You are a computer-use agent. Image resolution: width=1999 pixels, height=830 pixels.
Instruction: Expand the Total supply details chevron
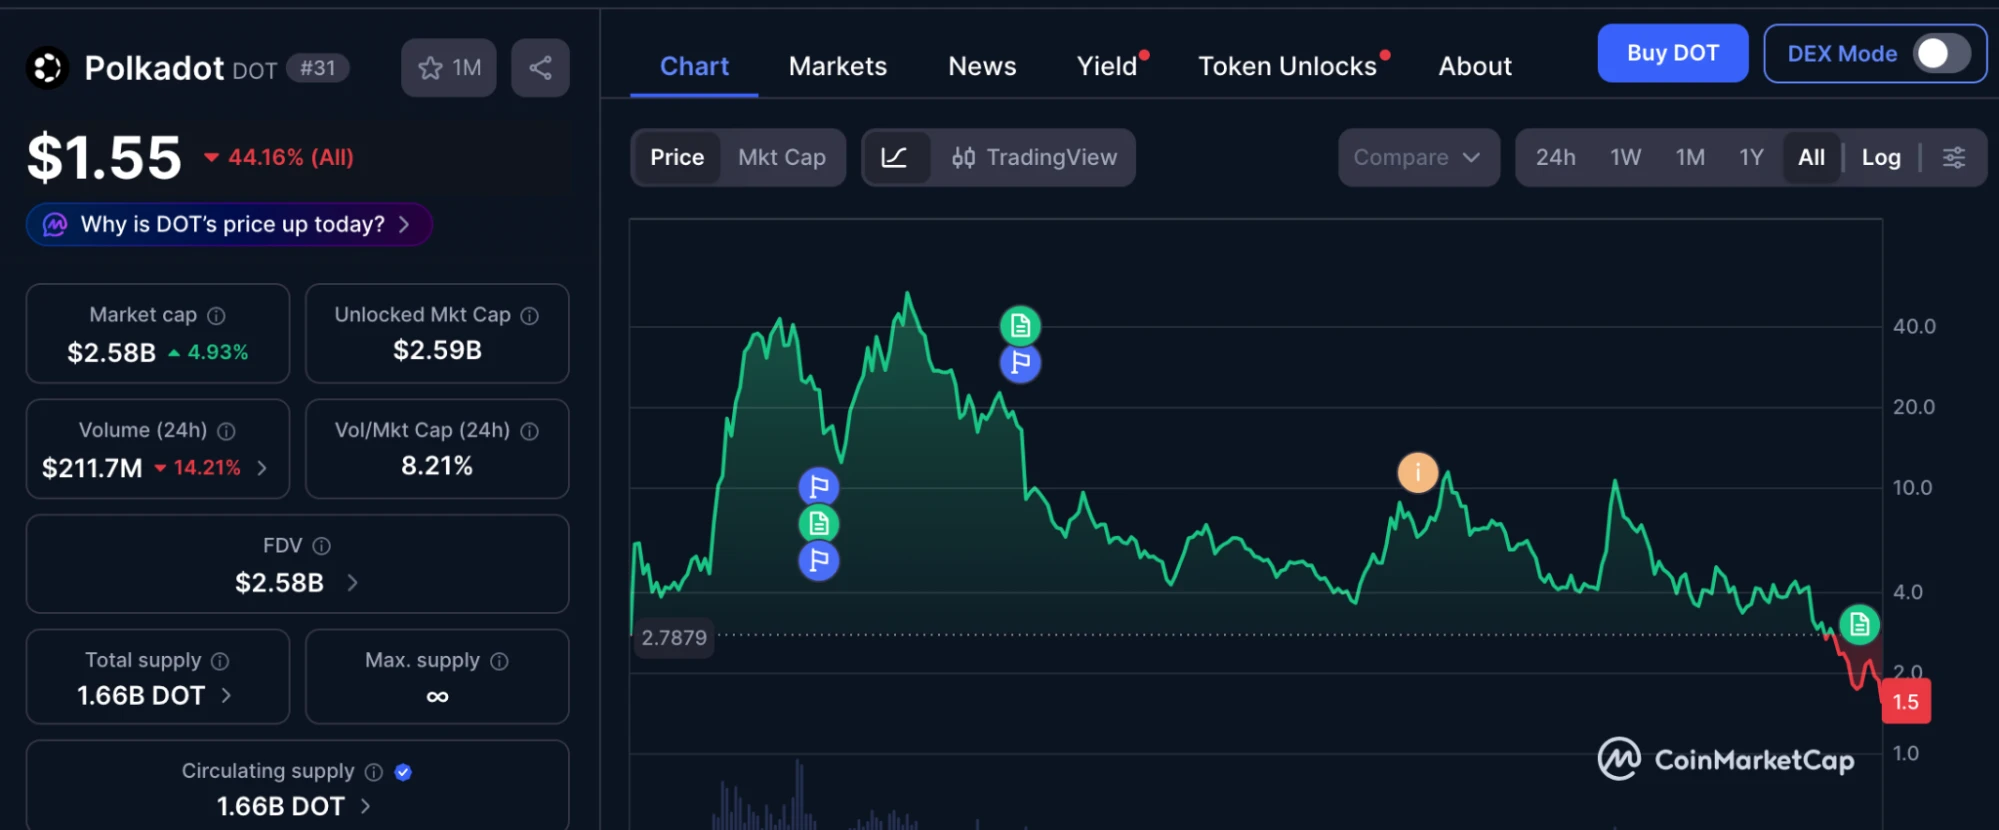(x=226, y=695)
